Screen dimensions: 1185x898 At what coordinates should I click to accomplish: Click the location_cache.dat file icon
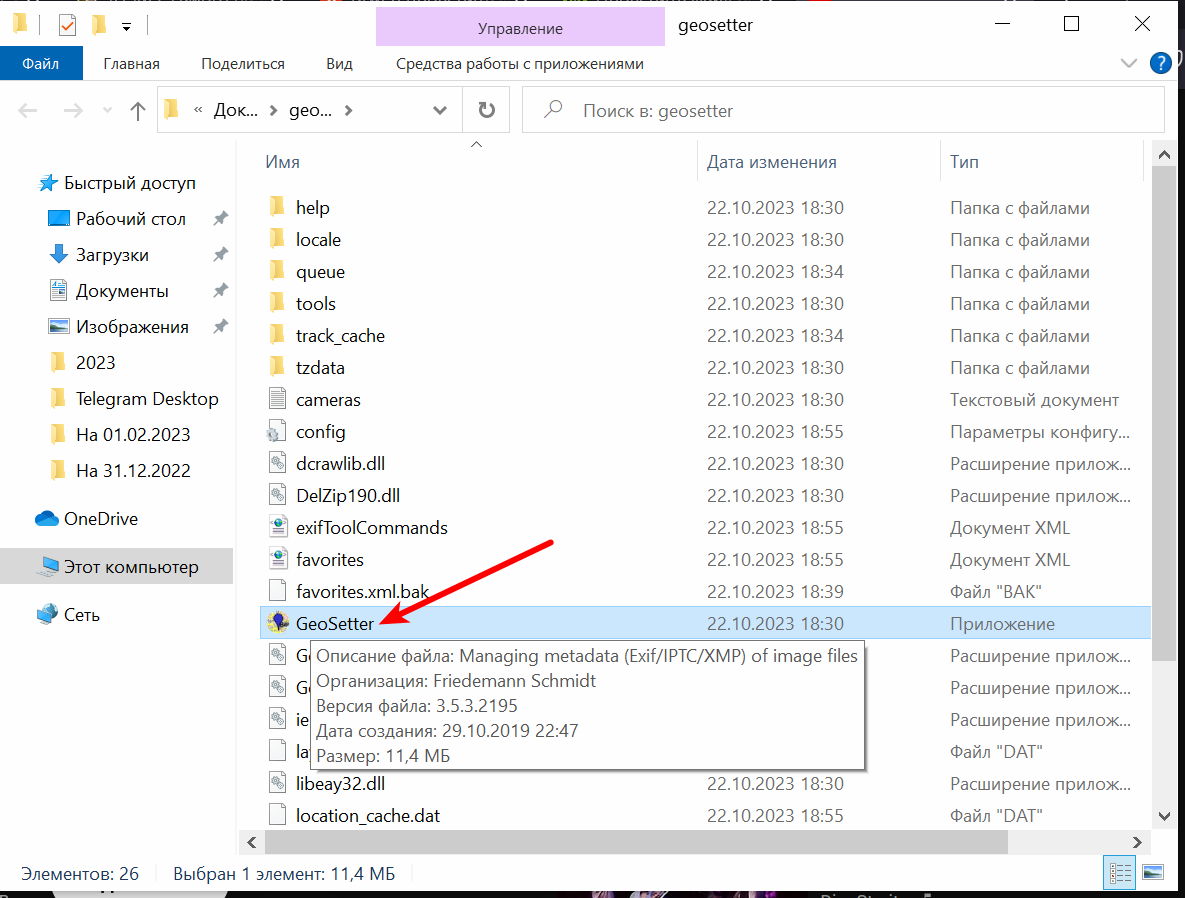click(x=277, y=815)
